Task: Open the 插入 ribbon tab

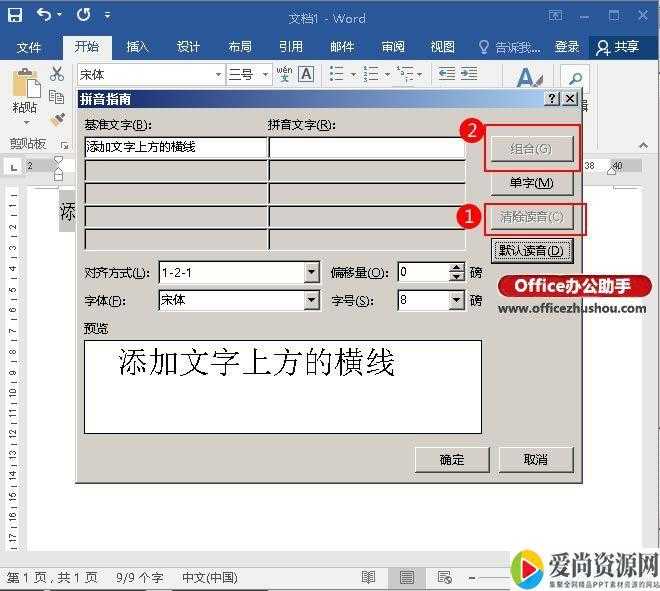Action: click(137, 47)
